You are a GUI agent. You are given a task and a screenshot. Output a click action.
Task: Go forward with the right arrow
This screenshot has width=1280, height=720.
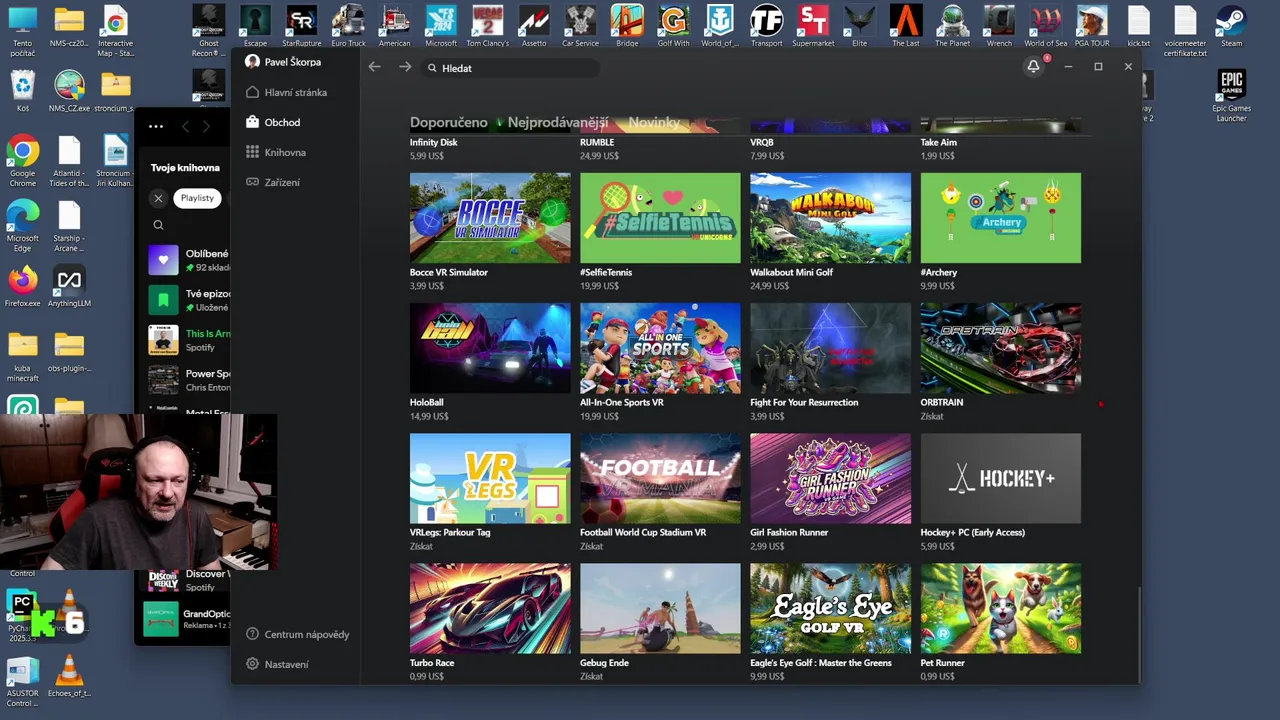tap(405, 67)
